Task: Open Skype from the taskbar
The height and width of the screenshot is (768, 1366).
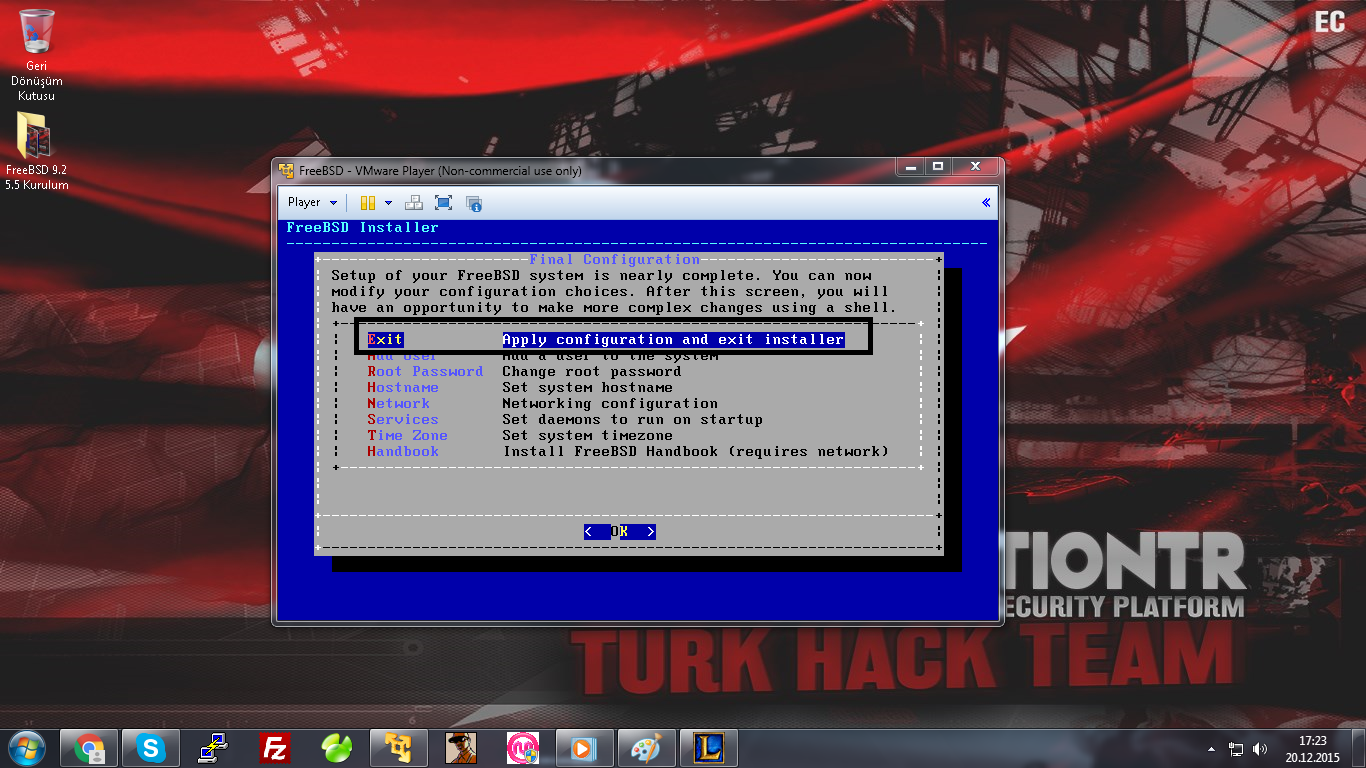Action: [x=151, y=748]
